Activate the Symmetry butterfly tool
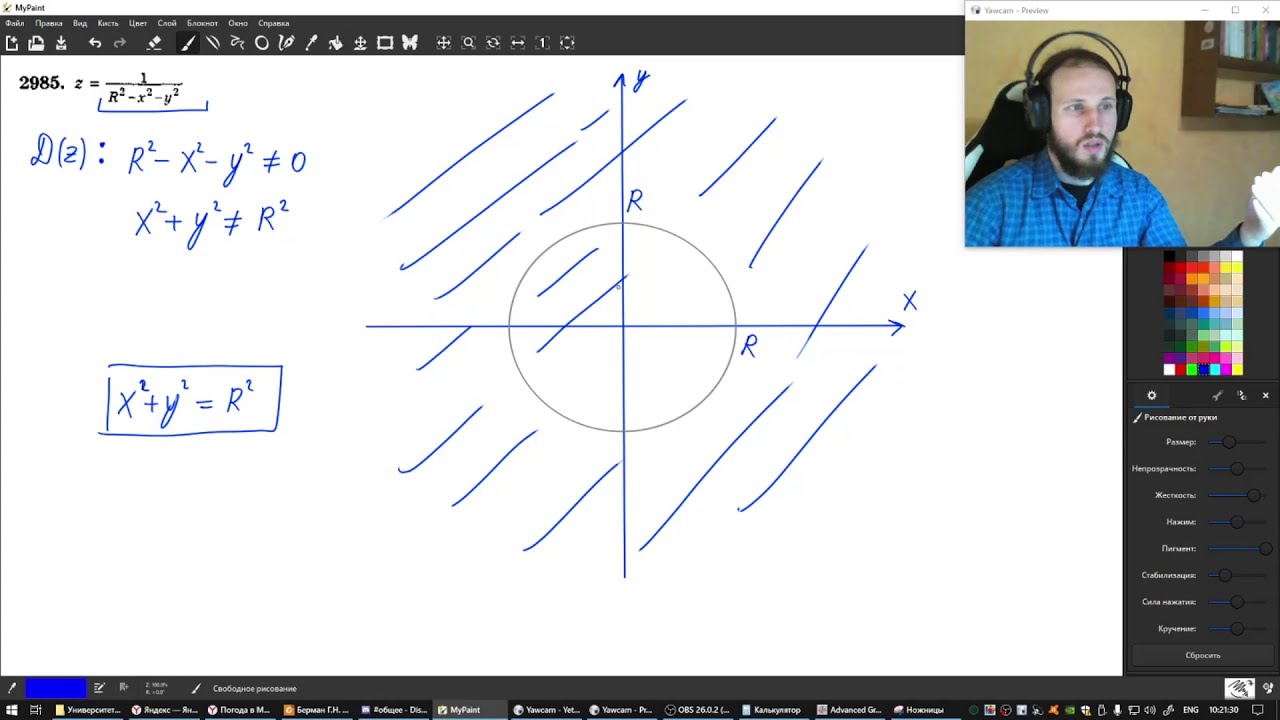The height and width of the screenshot is (720, 1280). 409,43
